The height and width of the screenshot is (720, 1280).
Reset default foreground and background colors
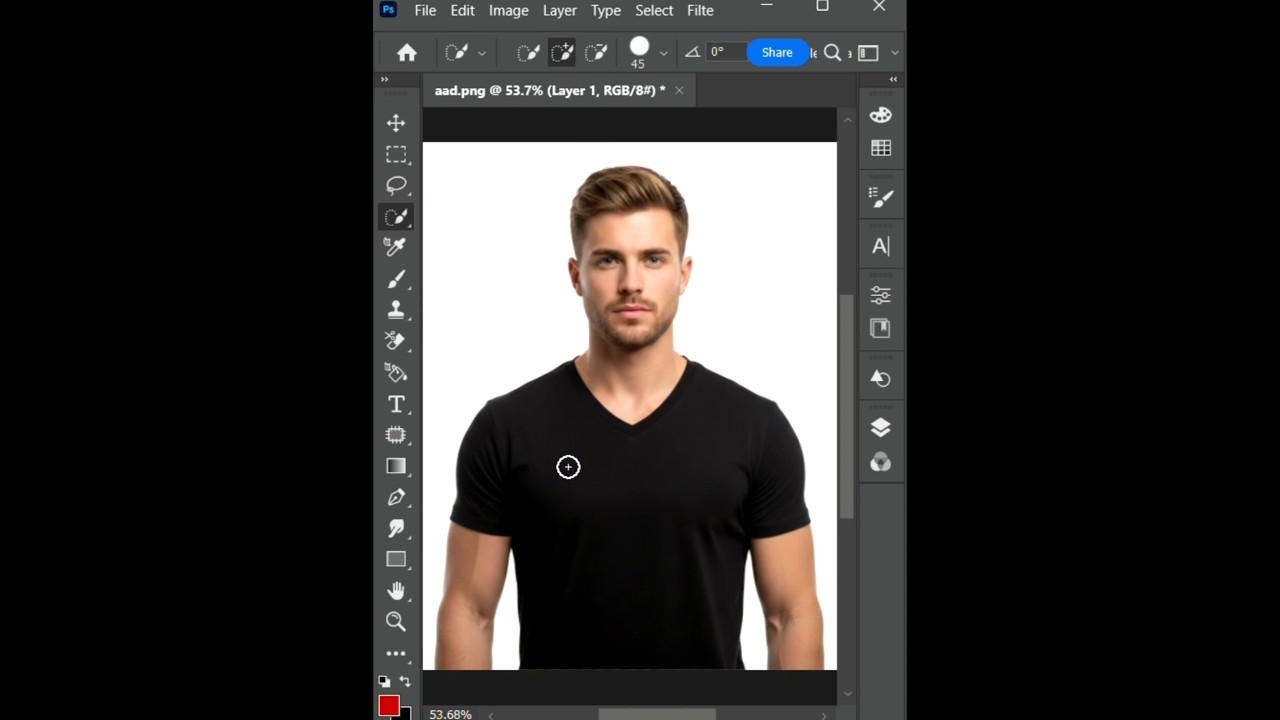384,682
